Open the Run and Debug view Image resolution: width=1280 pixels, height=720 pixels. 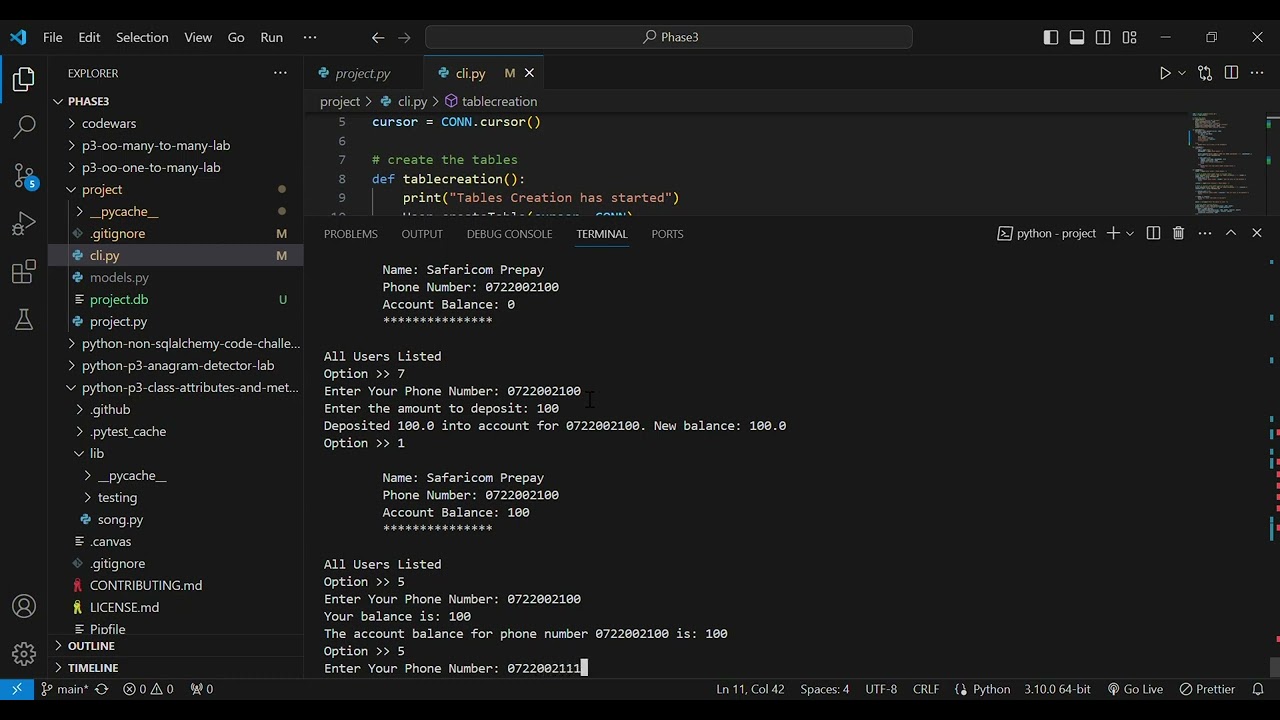(24, 223)
